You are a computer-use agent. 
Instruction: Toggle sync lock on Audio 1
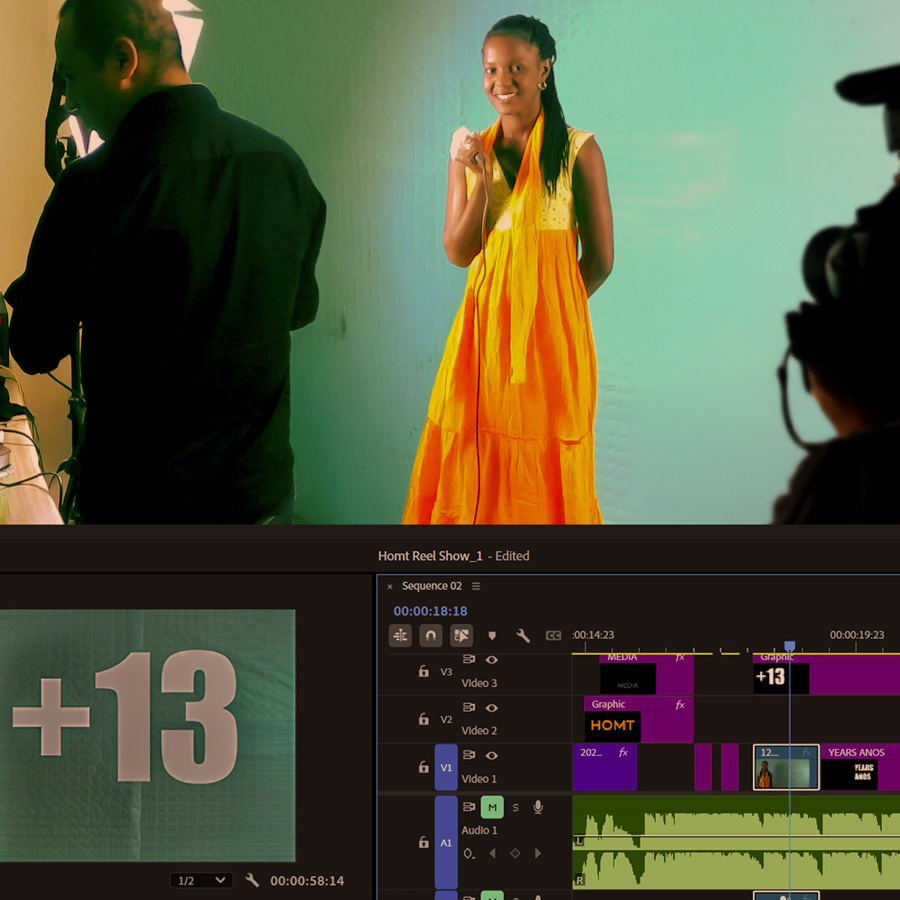[x=469, y=807]
